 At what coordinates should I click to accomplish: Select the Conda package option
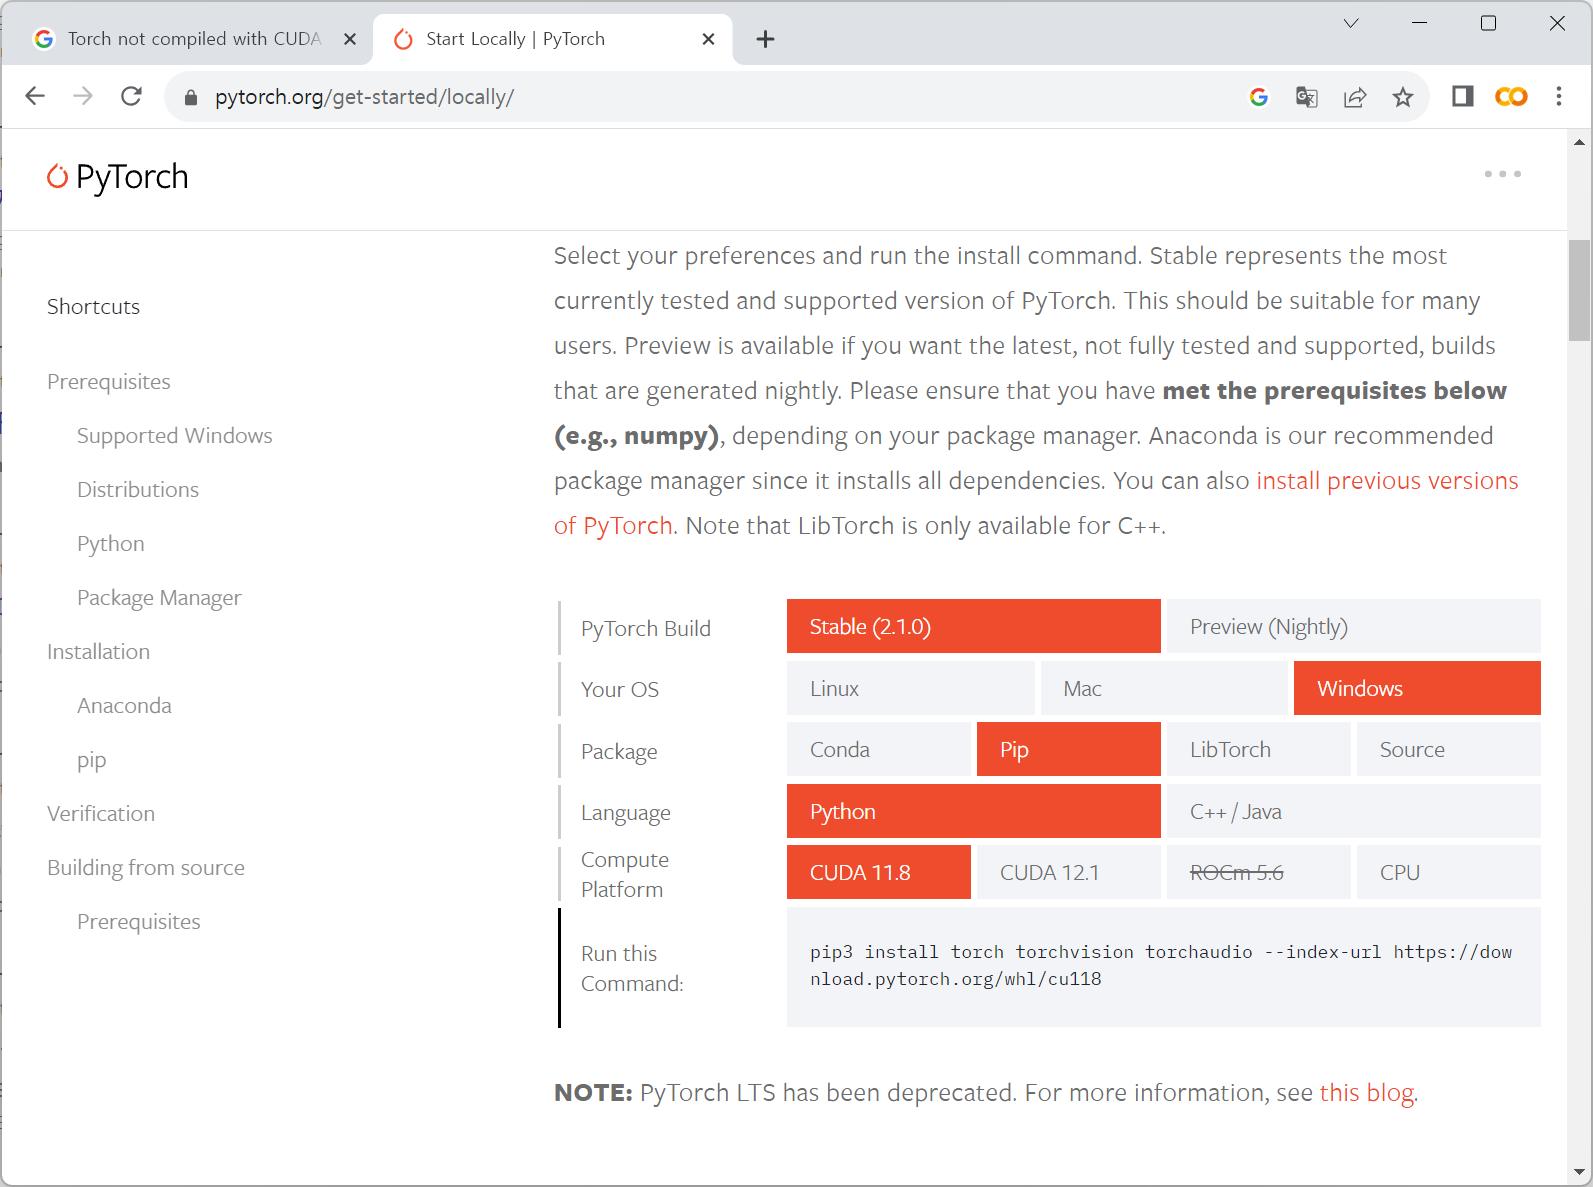pyautogui.click(x=879, y=749)
